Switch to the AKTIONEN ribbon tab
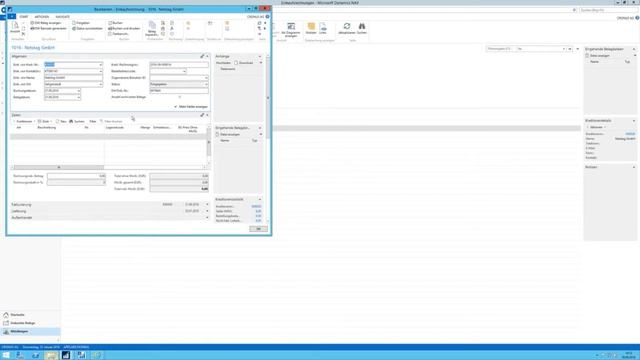This screenshot has height=360, width=640. (x=42, y=17)
